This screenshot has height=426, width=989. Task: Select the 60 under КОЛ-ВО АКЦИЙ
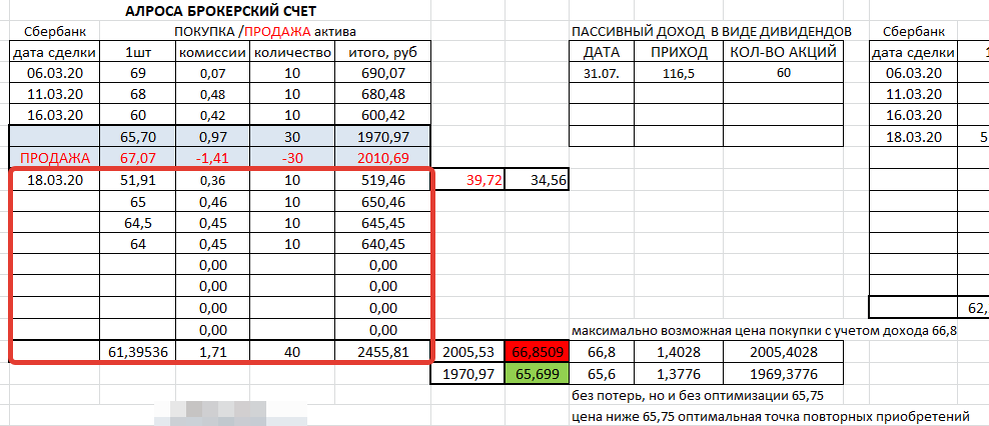(x=783, y=73)
